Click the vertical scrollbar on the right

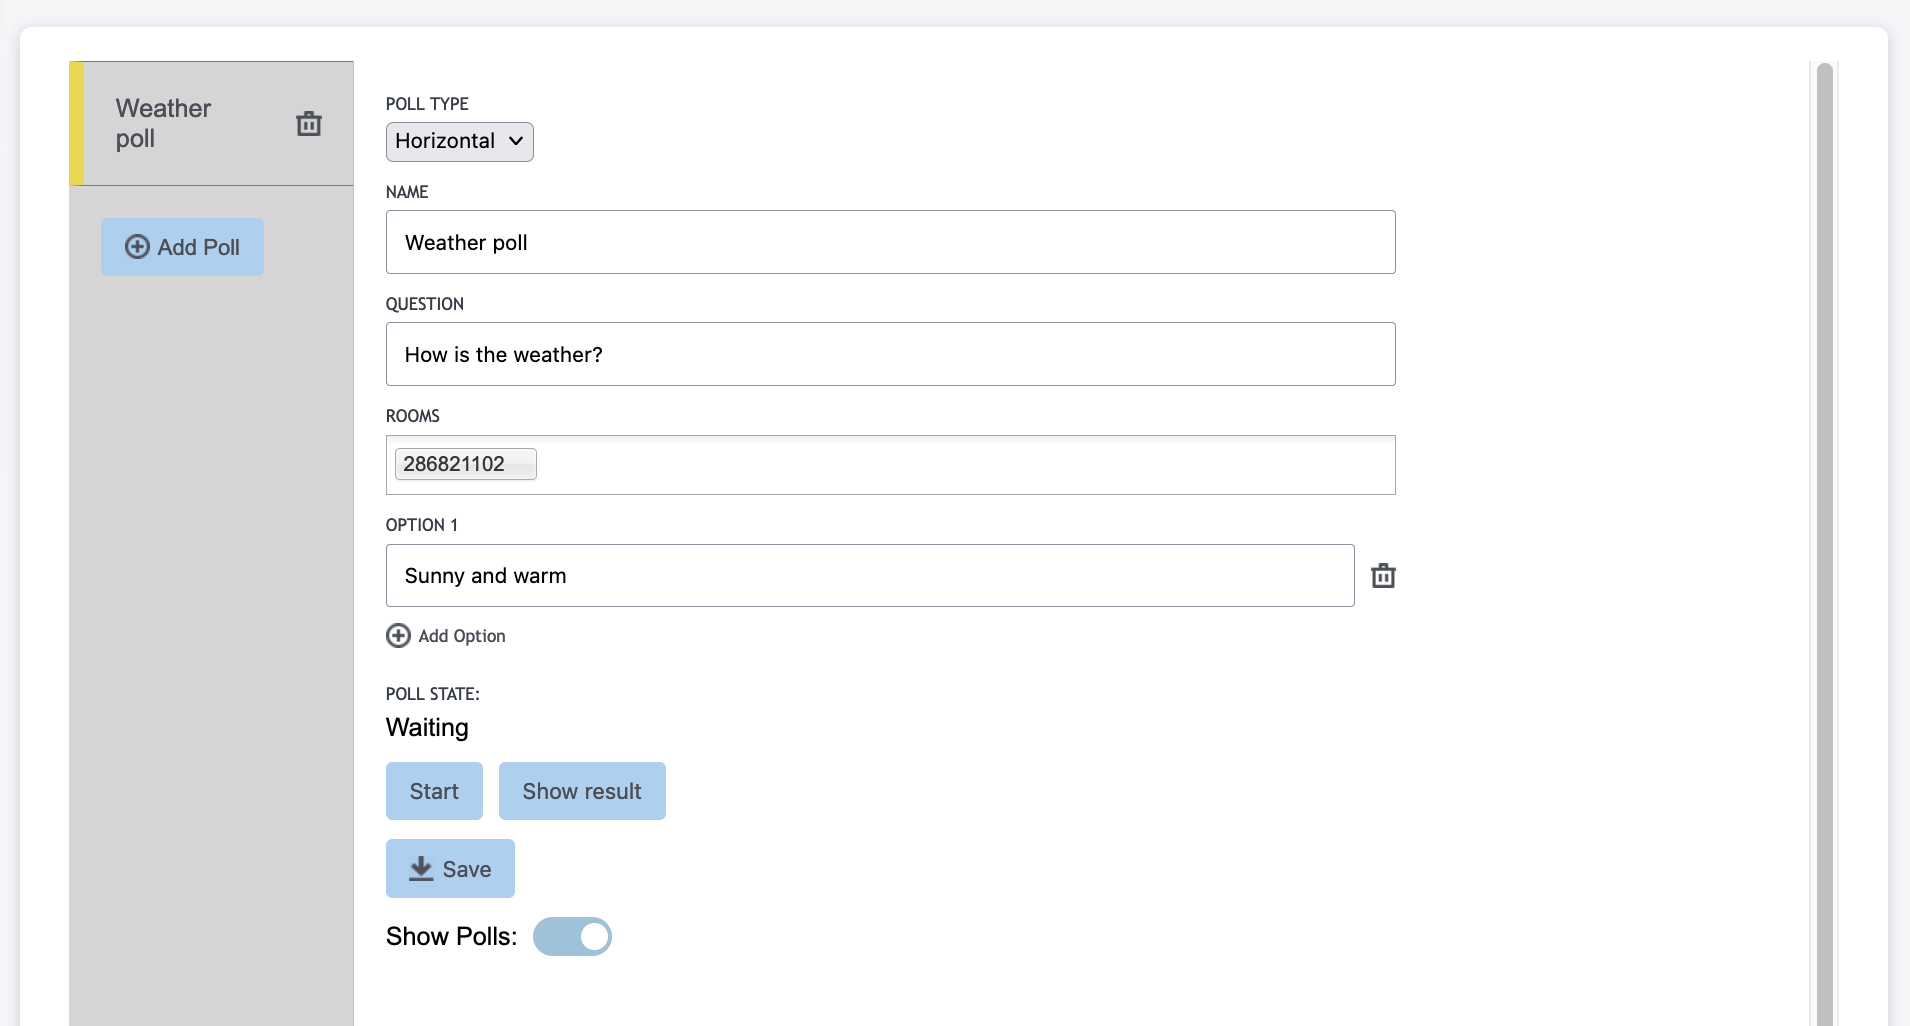click(1824, 540)
